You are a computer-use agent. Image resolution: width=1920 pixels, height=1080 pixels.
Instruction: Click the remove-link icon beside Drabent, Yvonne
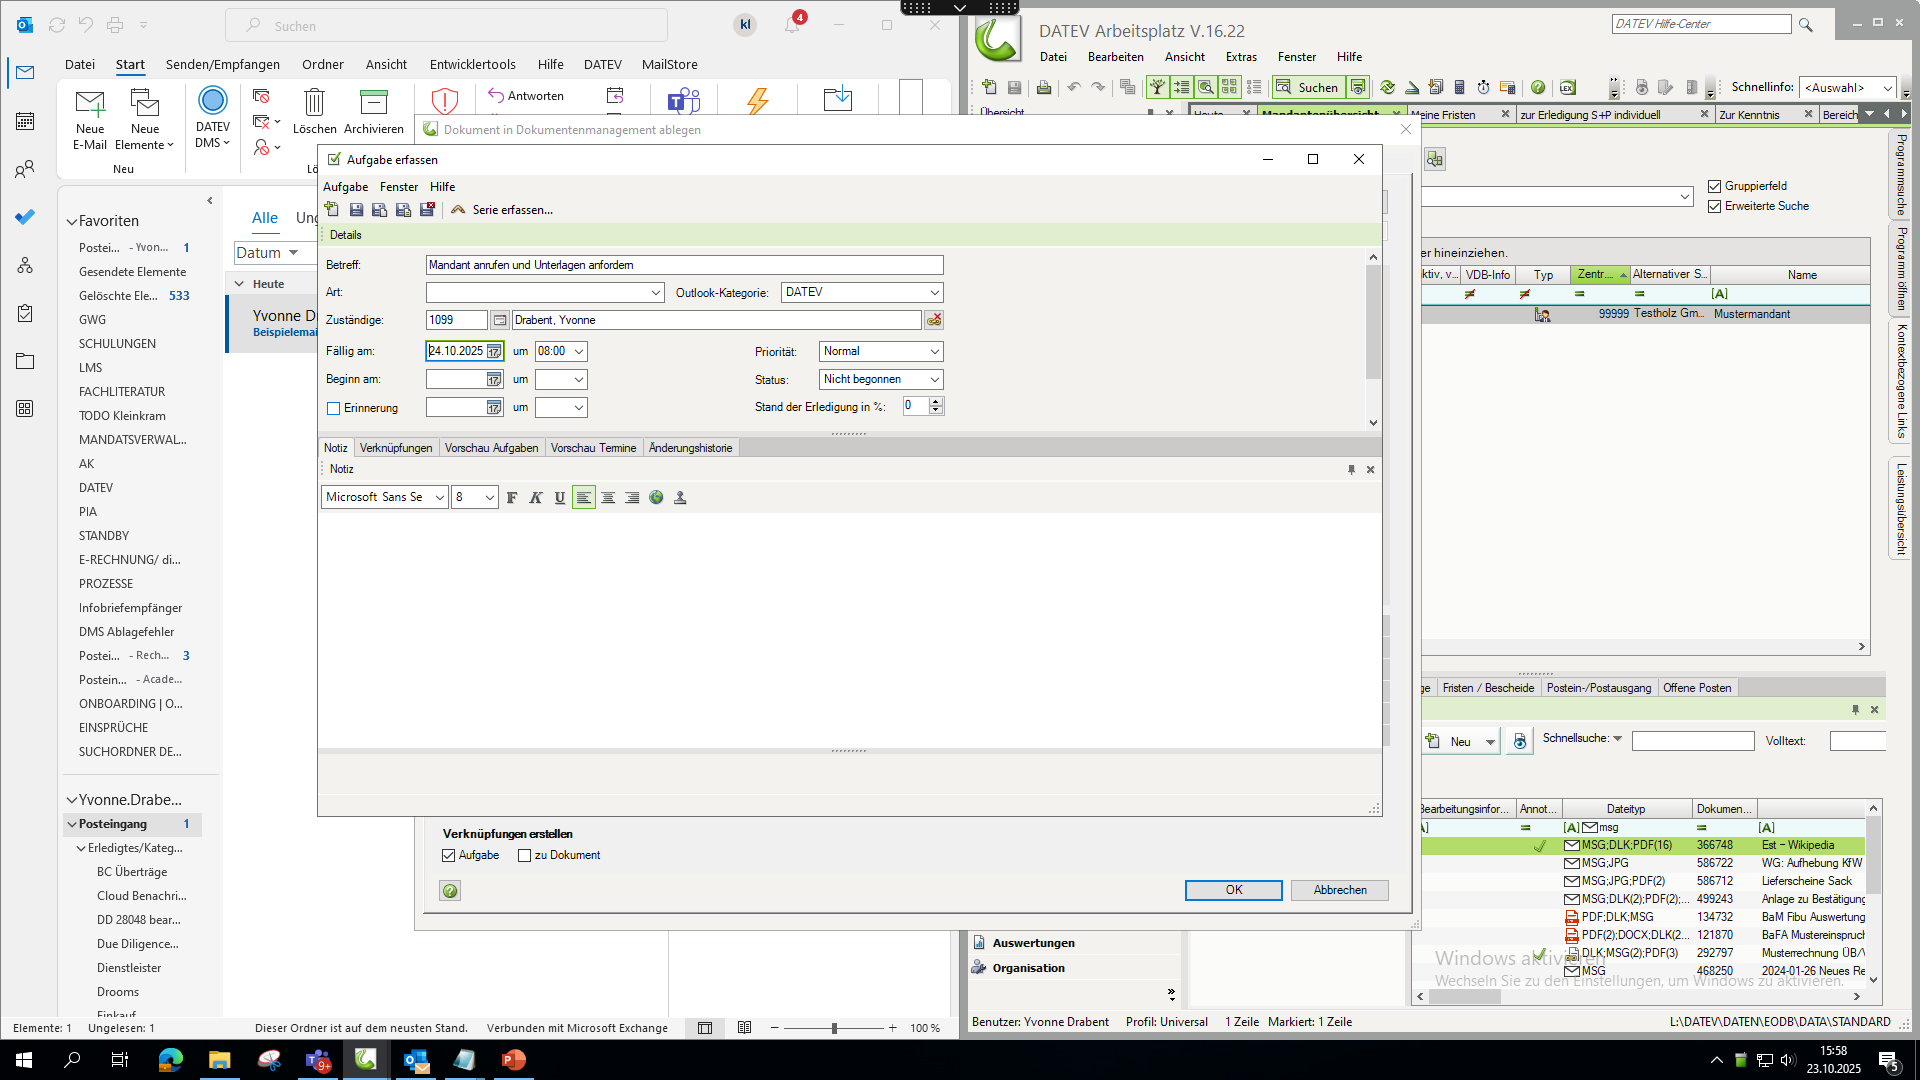coord(934,320)
